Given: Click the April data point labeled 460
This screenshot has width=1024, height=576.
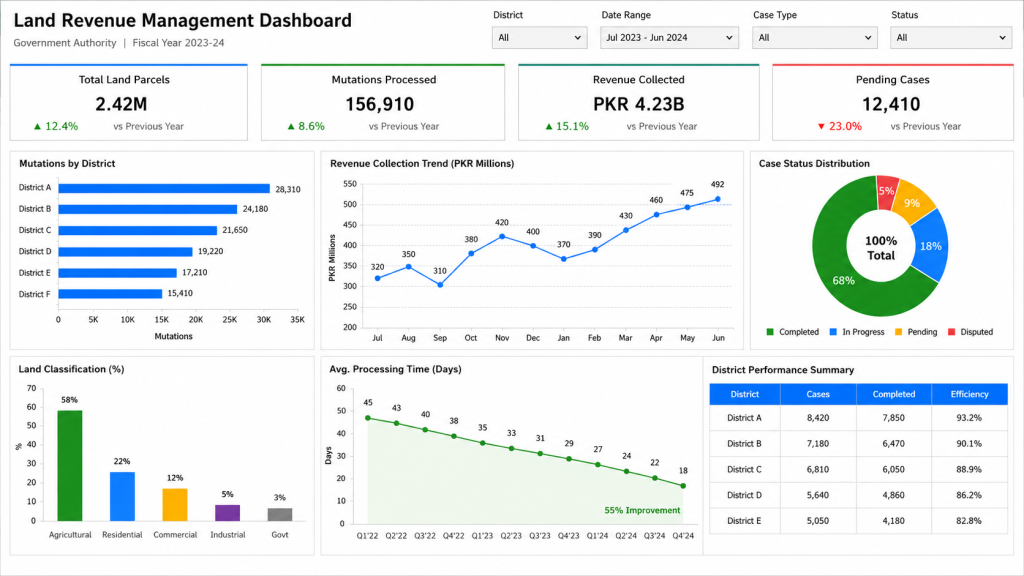Looking at the screenshot, I should tap(656, 214).
